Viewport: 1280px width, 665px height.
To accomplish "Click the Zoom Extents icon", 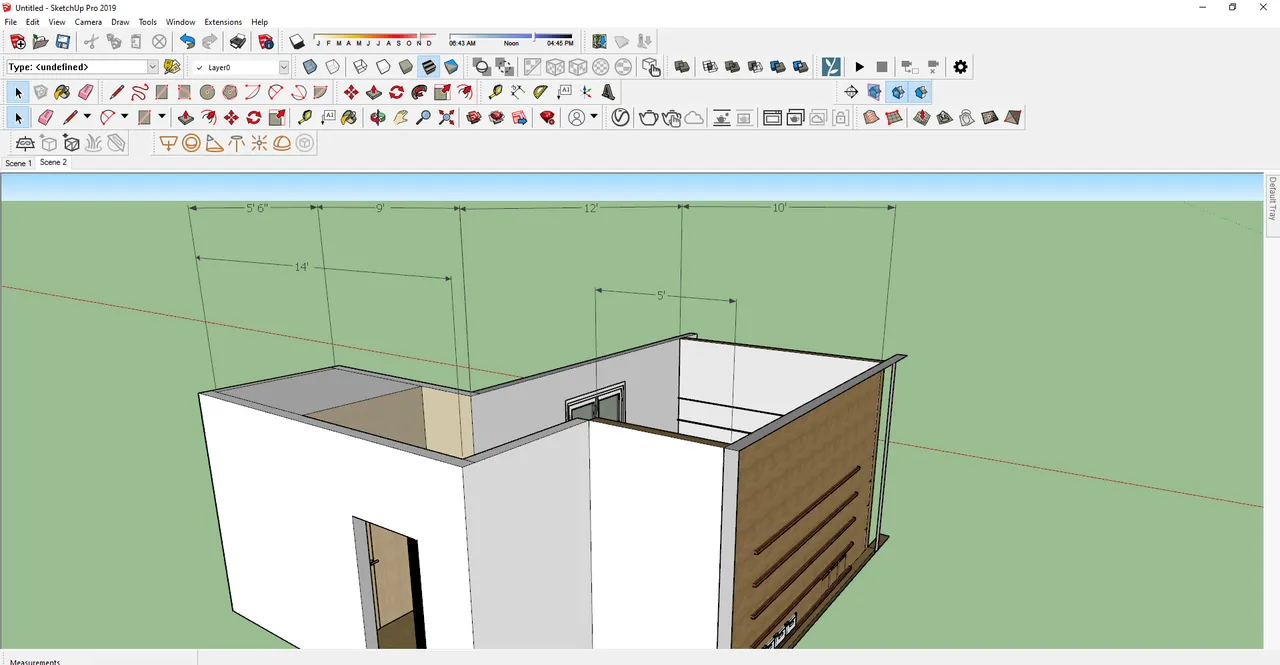I will pyautogui.click(x=446, y=117).
